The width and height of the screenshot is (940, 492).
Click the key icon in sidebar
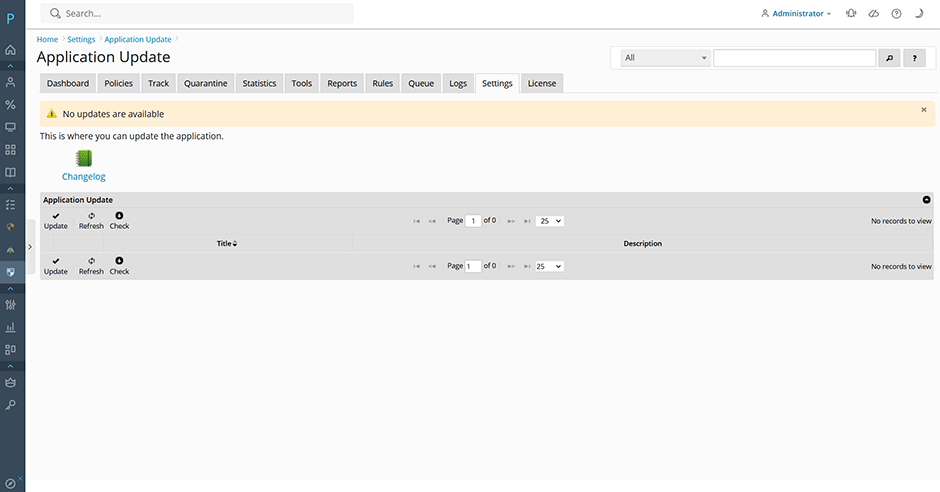[11, 405]
